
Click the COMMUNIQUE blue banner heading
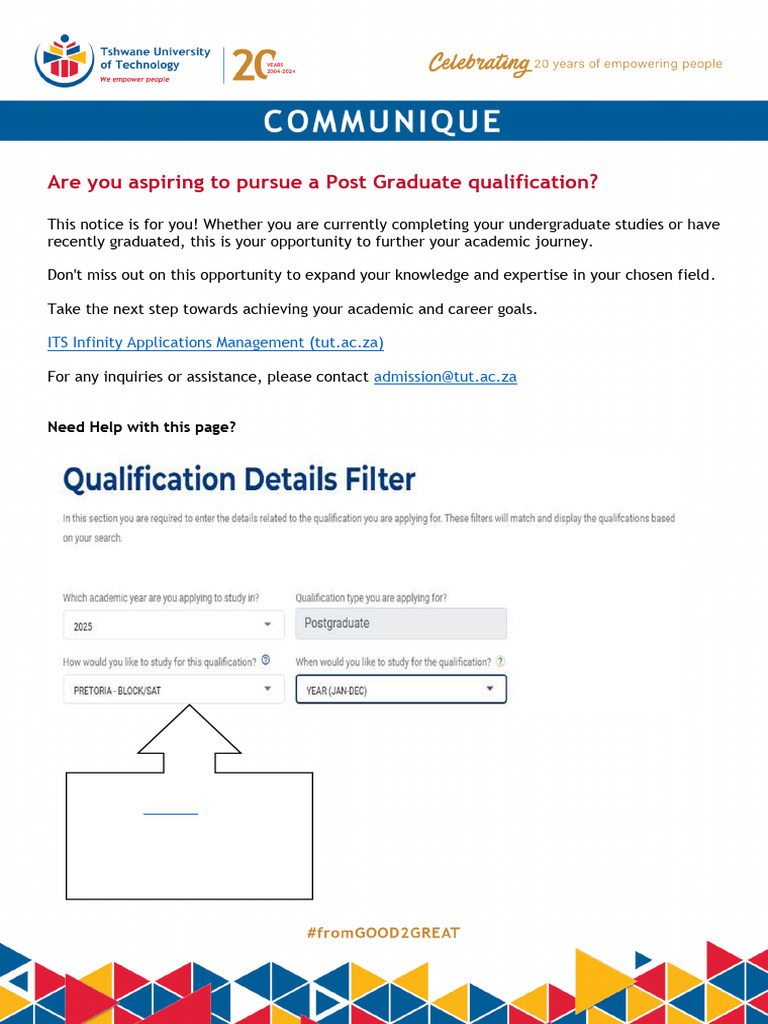pos(384,121)
